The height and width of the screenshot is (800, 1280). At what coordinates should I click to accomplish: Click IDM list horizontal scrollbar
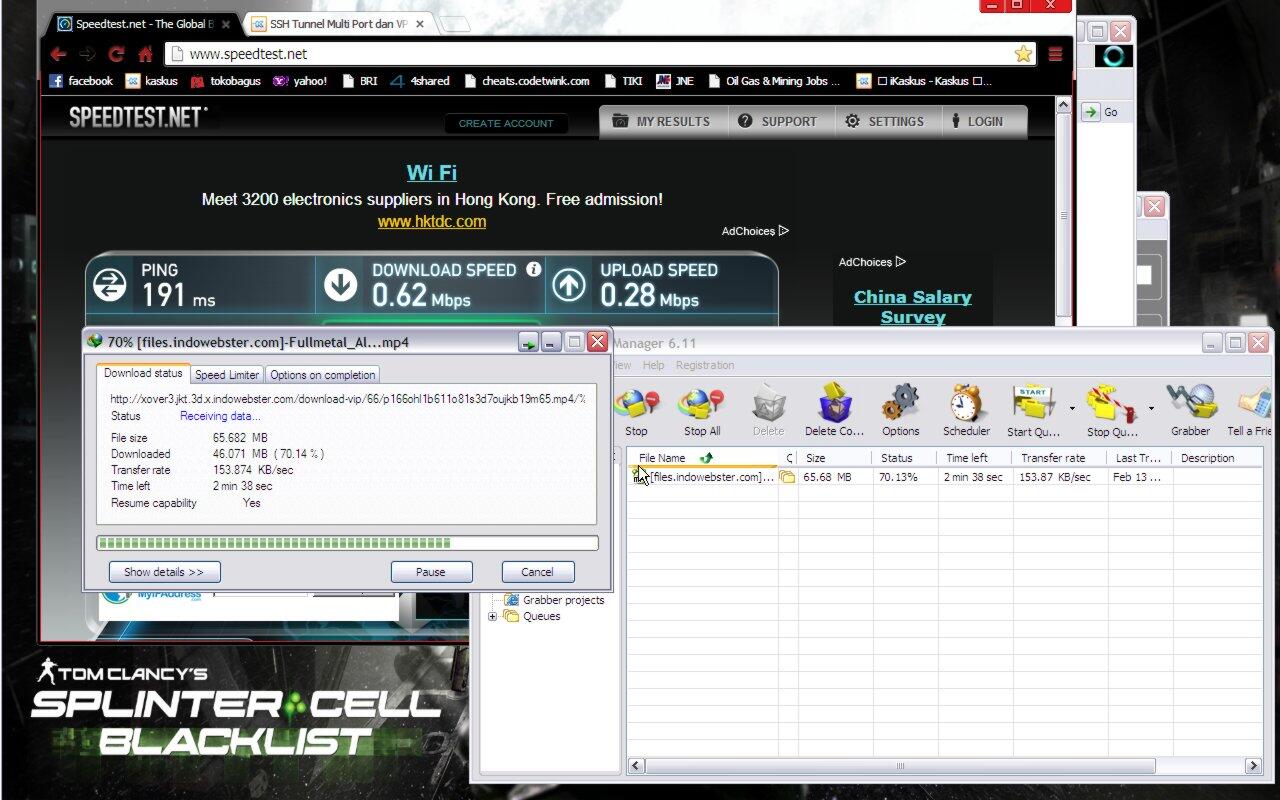coord(900,766)
